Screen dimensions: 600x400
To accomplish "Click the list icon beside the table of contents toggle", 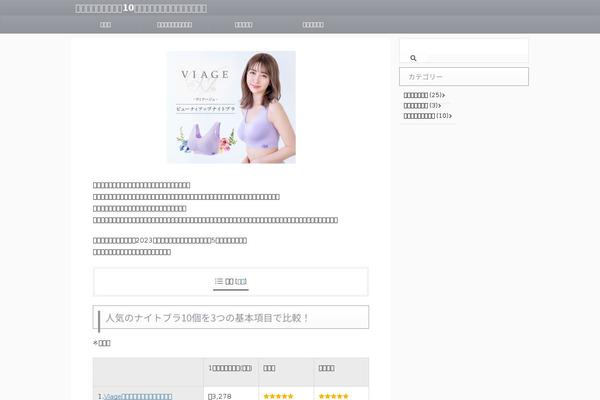I will [x=218, y=281].
